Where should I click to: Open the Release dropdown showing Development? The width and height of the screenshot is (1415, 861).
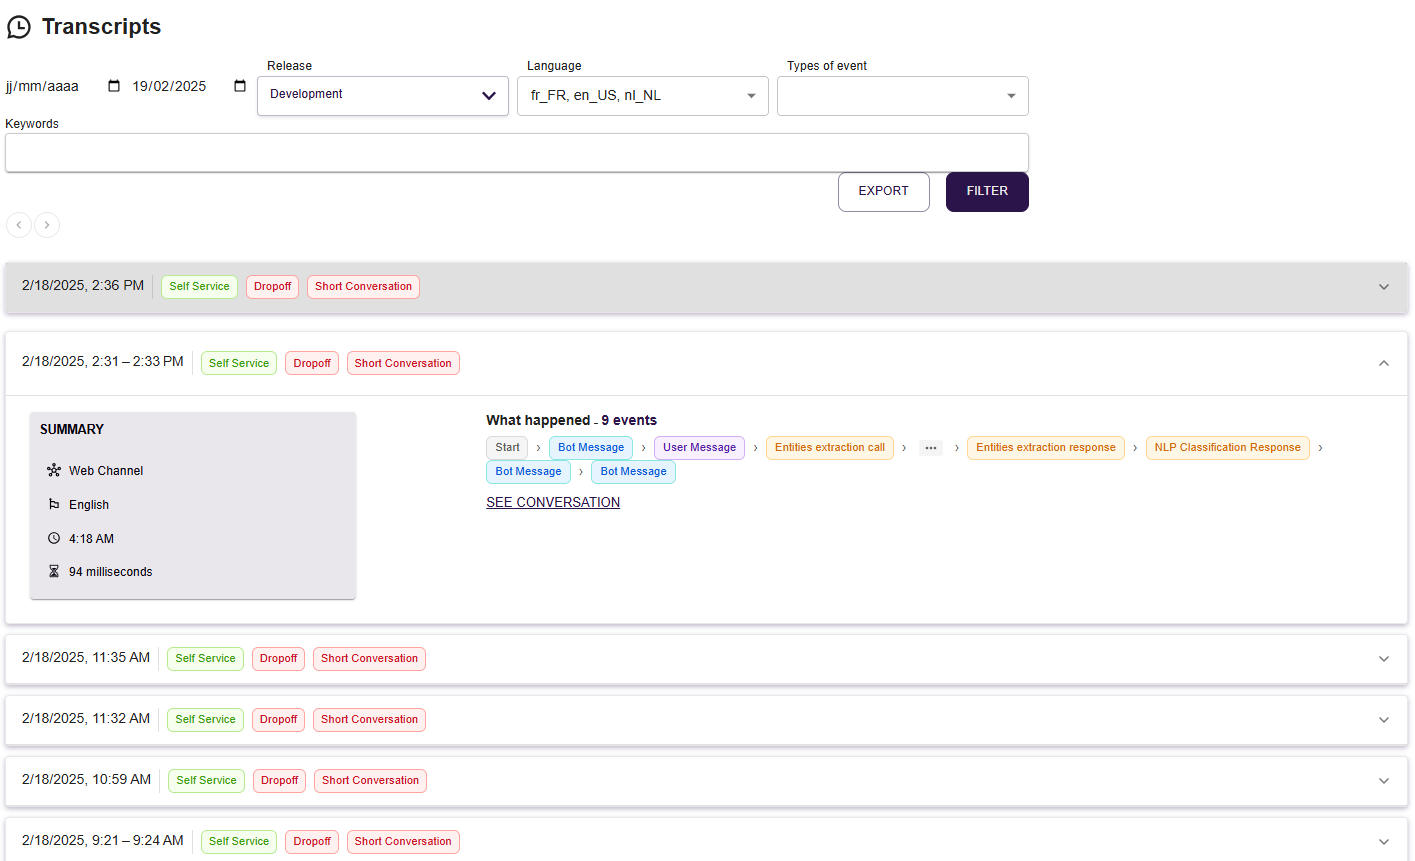click(383, 96)
